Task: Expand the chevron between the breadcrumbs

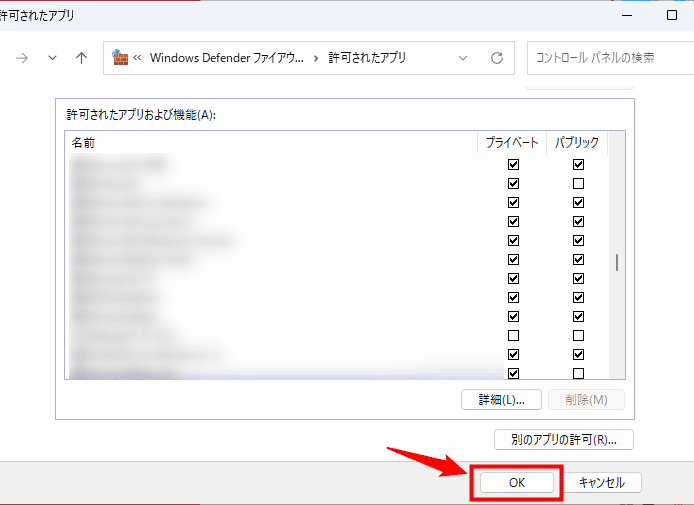Action: click(x=316, y=58)
